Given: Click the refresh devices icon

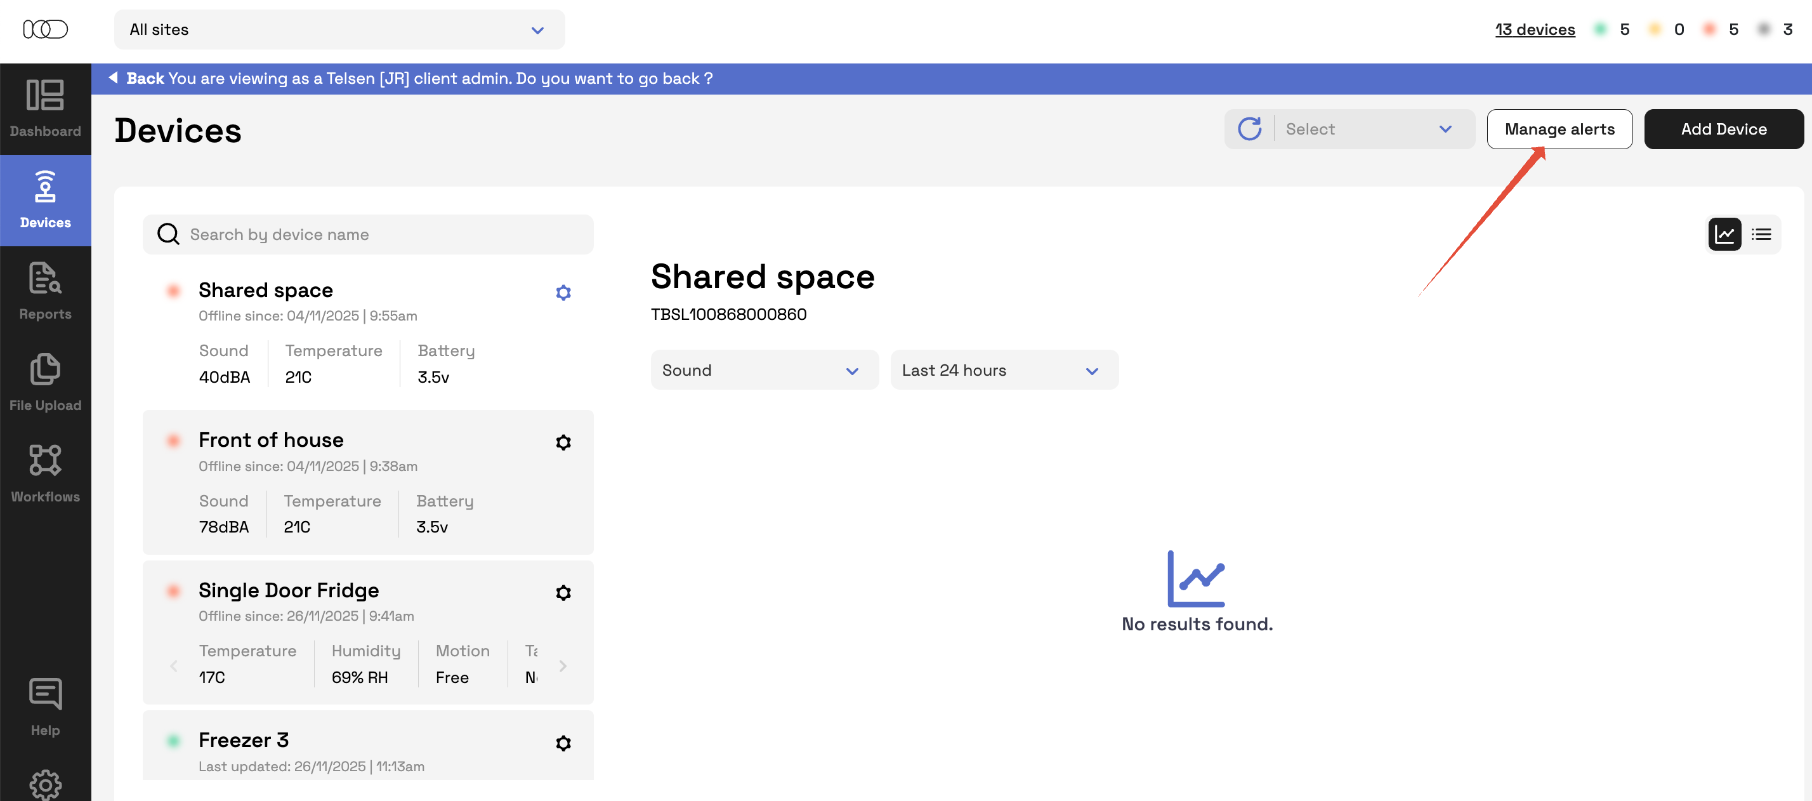Looking at the screenshot, I should tap(1250, 129).
